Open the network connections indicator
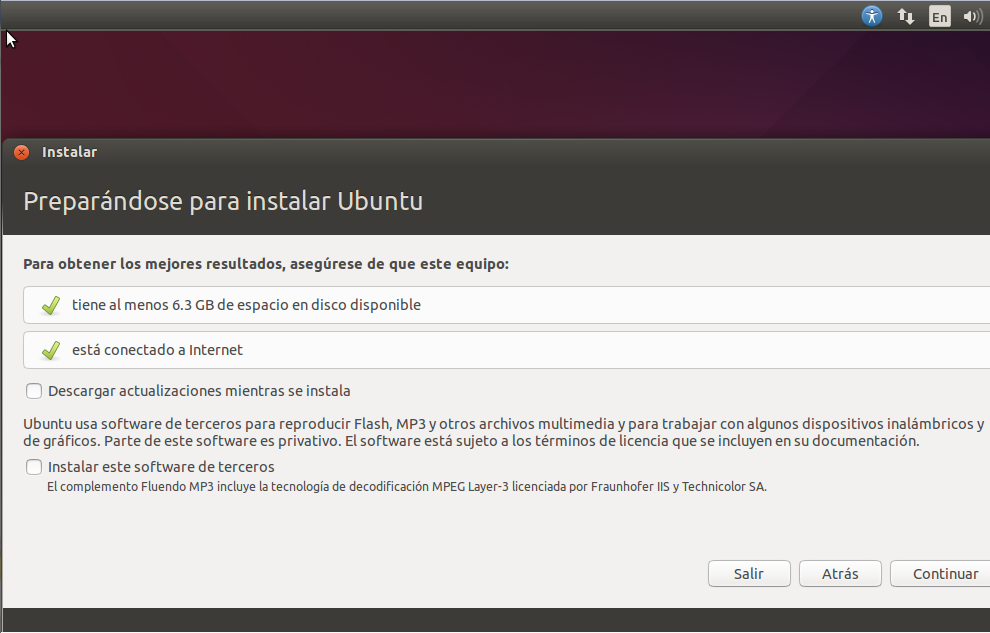This screenshot has width=990, height=633. click(906, 16)
